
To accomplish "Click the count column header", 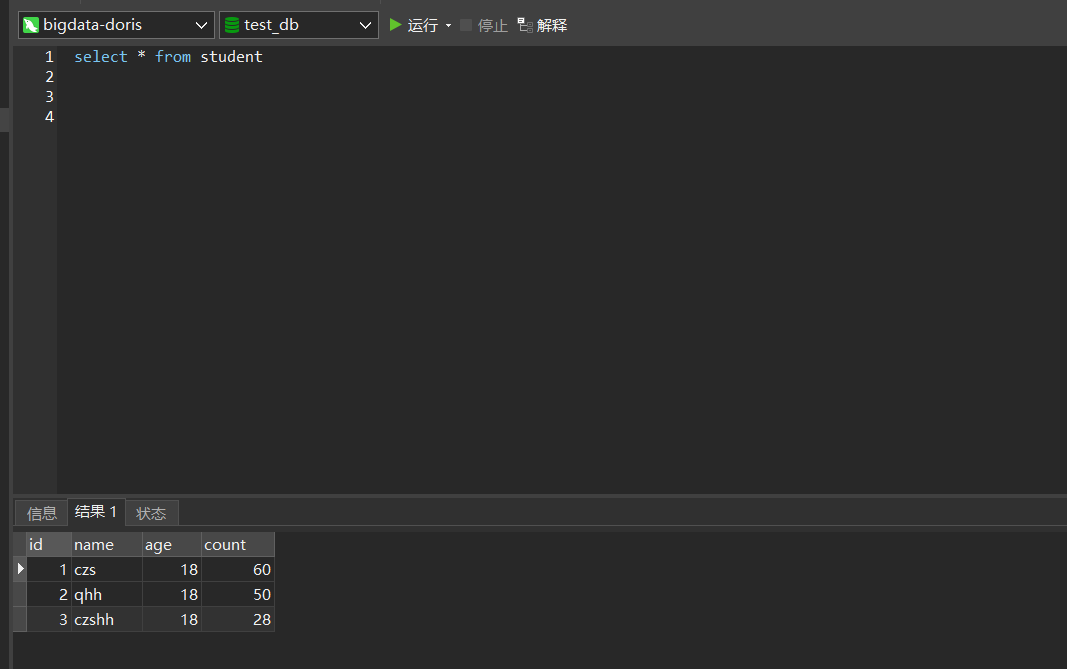I will (237, 544).
